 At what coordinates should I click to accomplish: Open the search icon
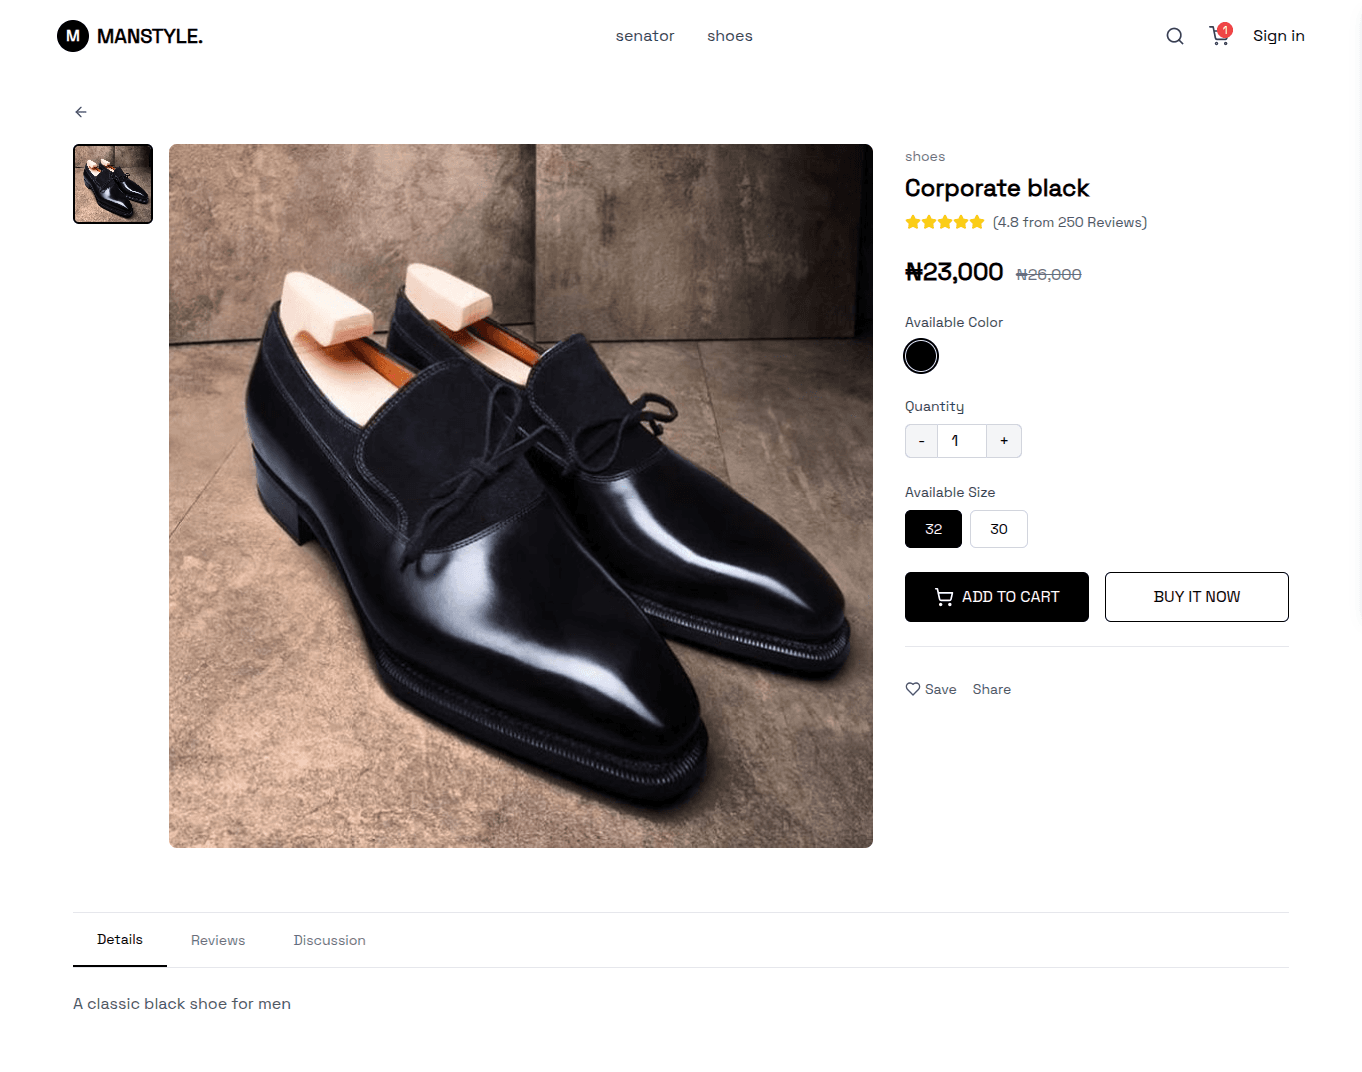click(x=1174, y=35)
